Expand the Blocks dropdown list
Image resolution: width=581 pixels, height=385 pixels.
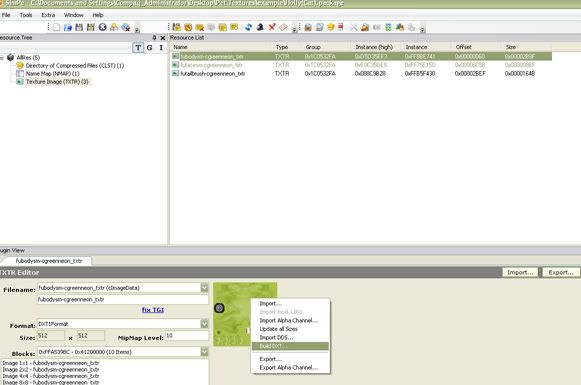pos(204,352)
